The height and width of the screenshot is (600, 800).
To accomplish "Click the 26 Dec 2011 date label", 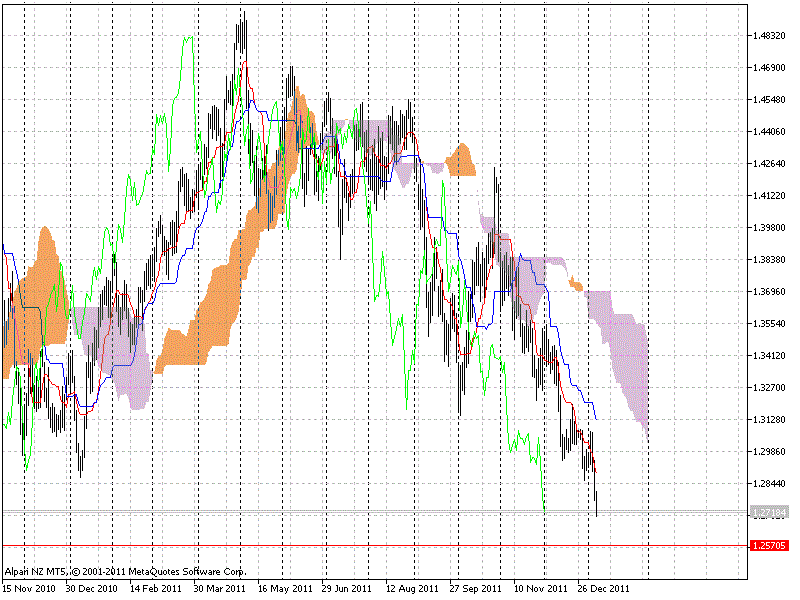I will (x=603, y=589).
